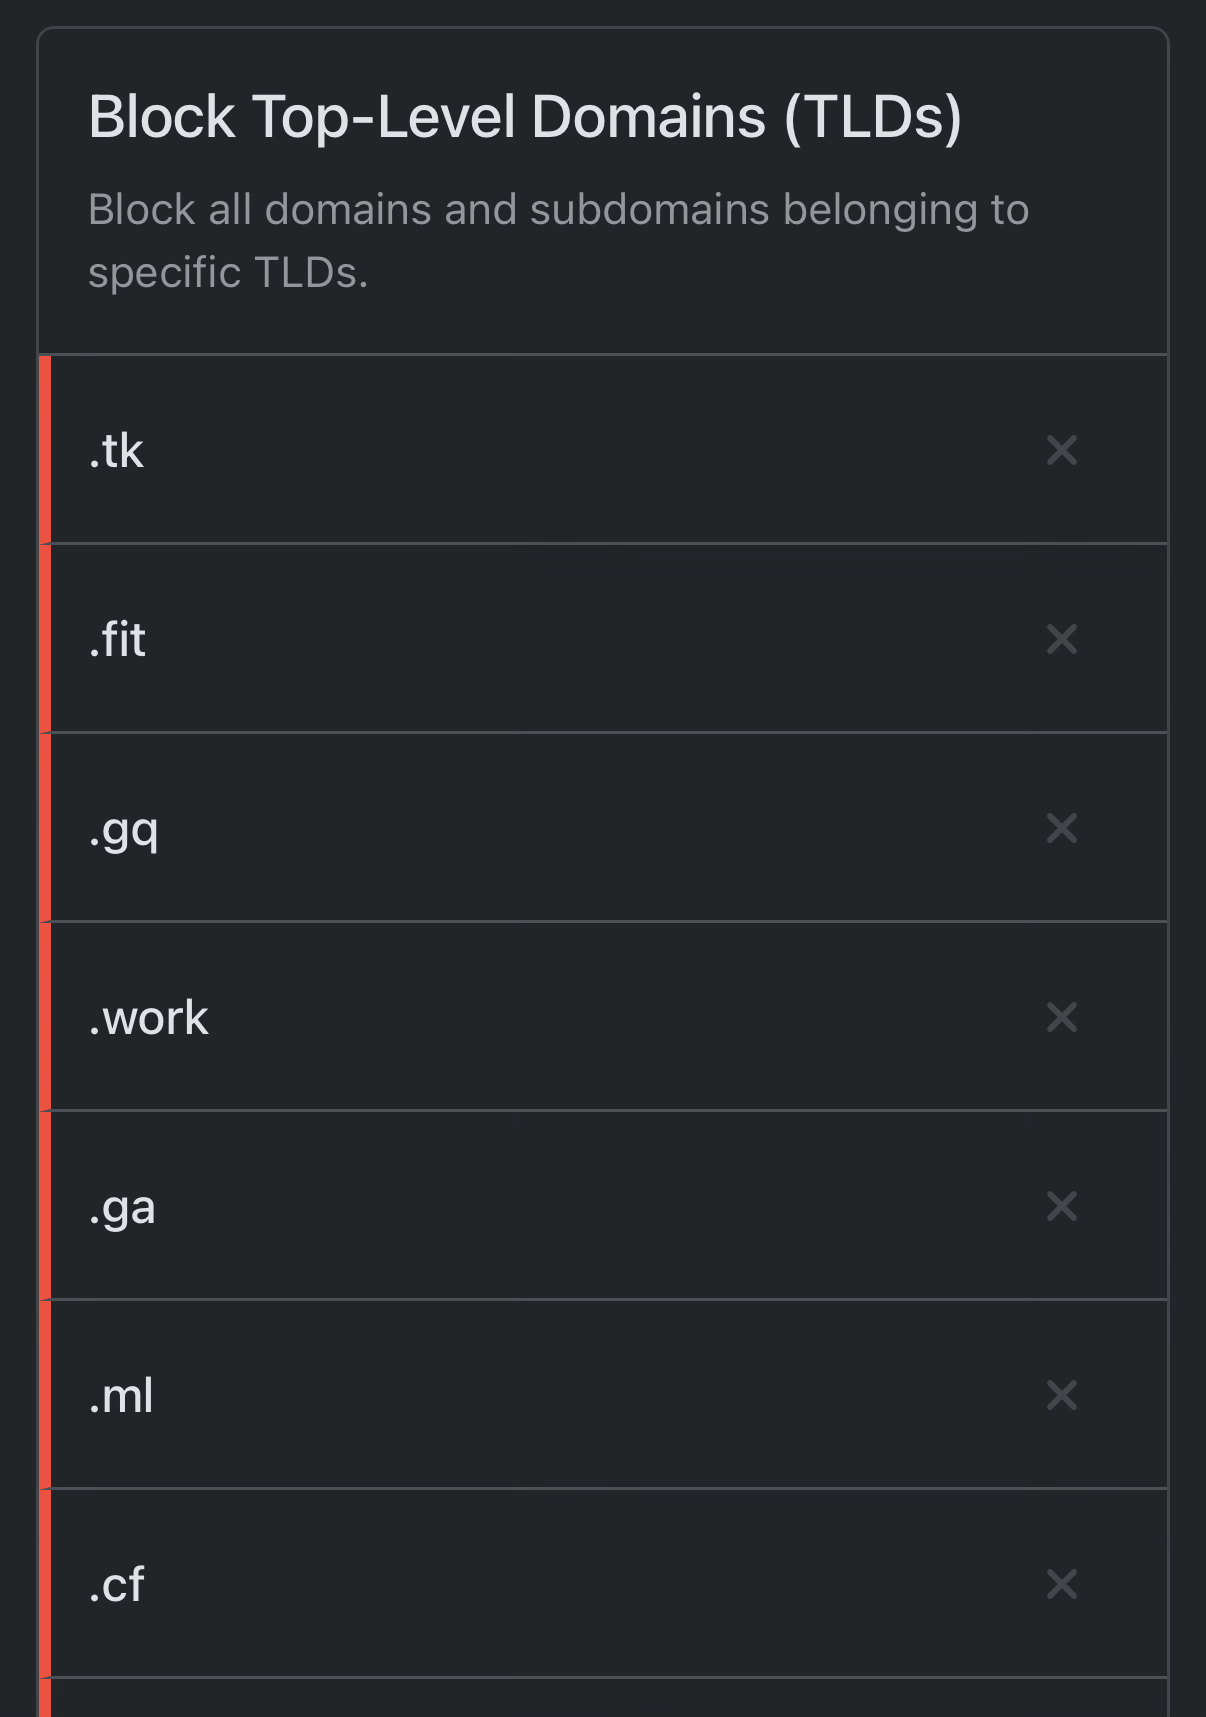Click the Block Top-Level Domains (TLDs) heading
The width and height of the screenshot is (1206, 1717).
(x=525, y=118)
